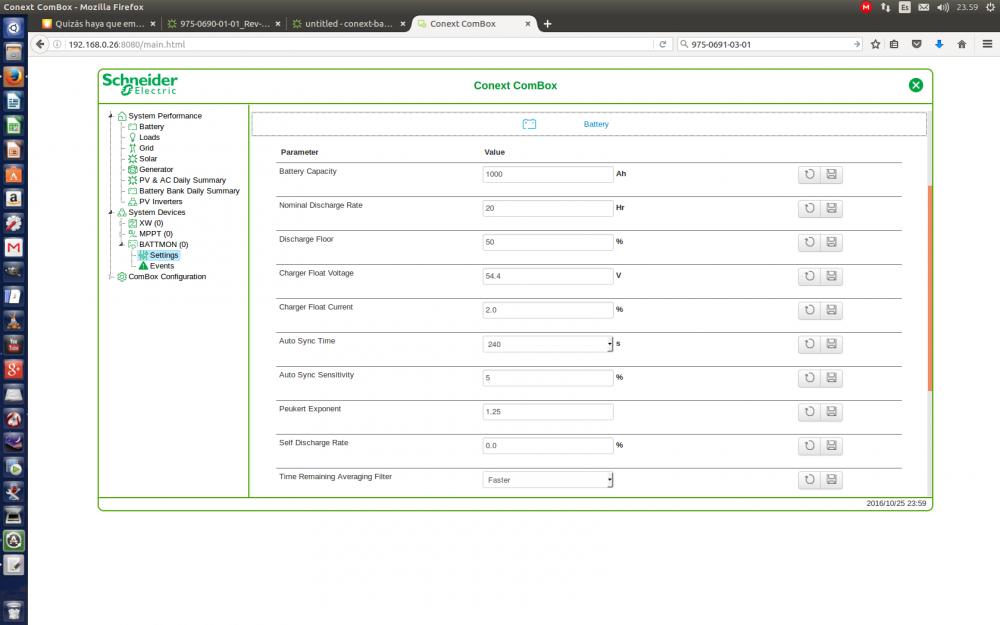This screenshot has width=1000, height=625.
Task: Open PV & AC Daily Summary
Action: (x=182, y=180)
